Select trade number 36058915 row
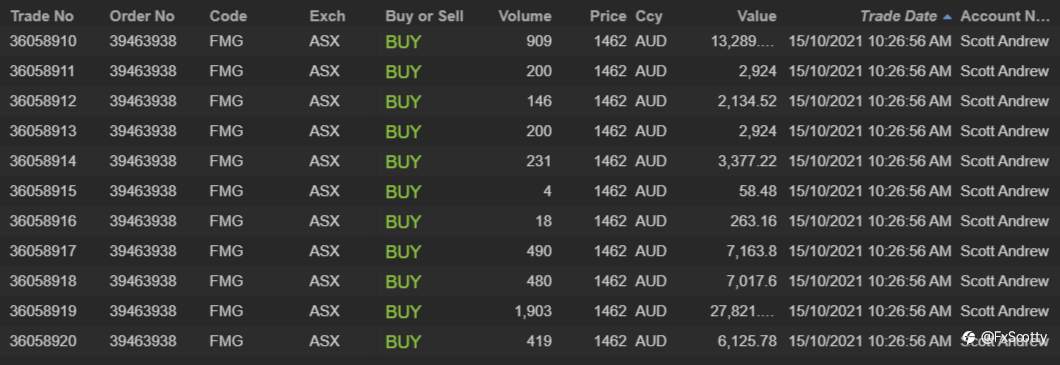Viewport: 1060px width, 365px height. click(530, 191)
